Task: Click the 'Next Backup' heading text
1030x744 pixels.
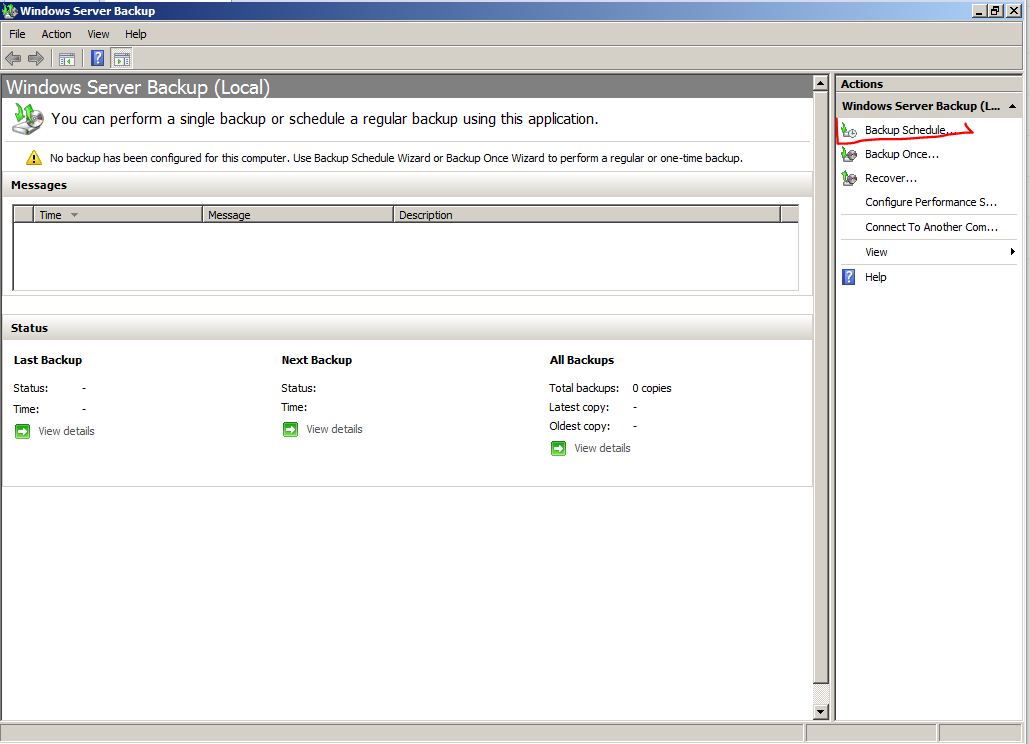Action: (x=317, y=361)
